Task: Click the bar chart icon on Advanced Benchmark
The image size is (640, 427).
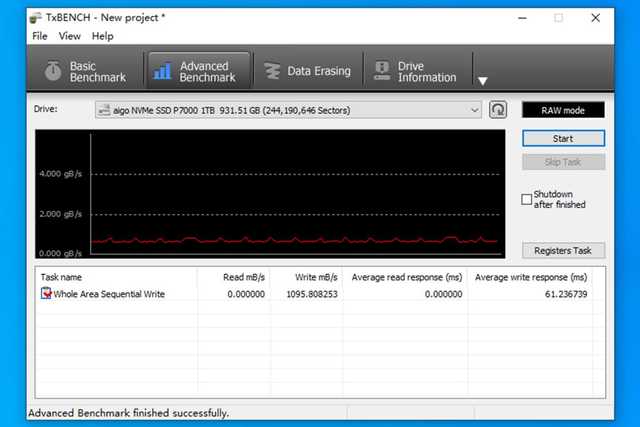Action: pos(162,71)
